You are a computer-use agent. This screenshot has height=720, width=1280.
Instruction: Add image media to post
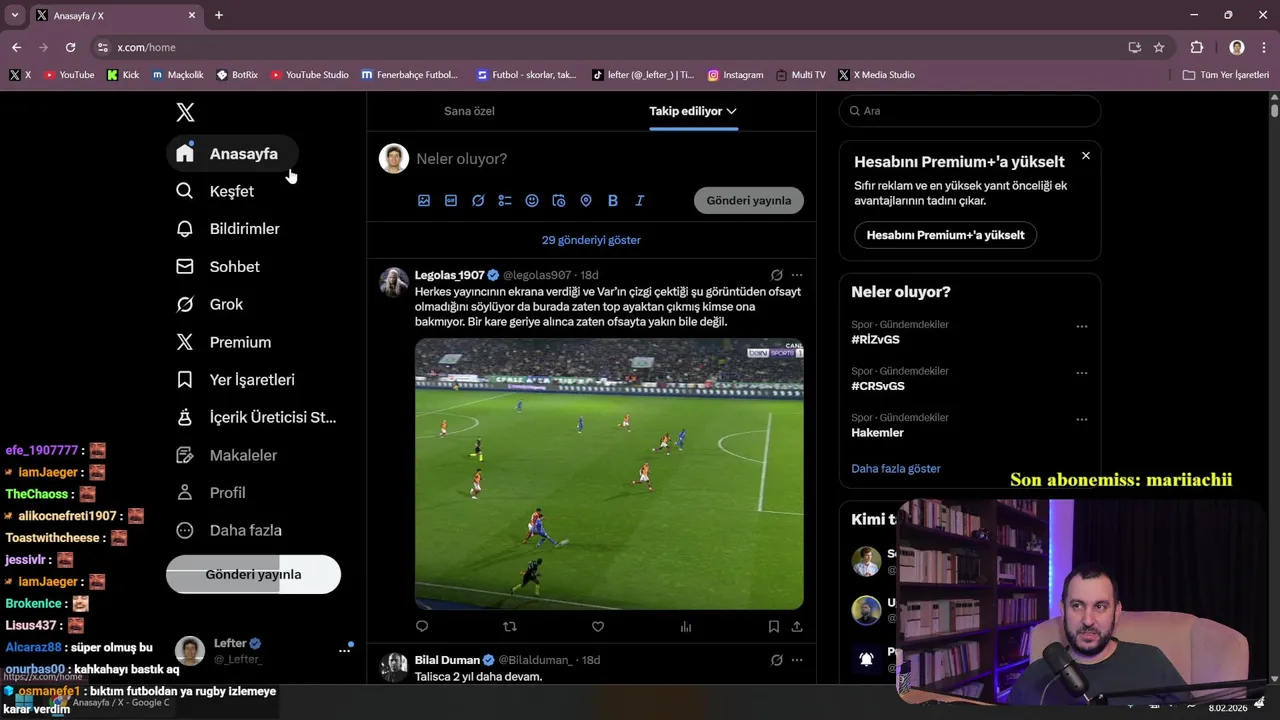pyautogui.click(x=424, y=201)
